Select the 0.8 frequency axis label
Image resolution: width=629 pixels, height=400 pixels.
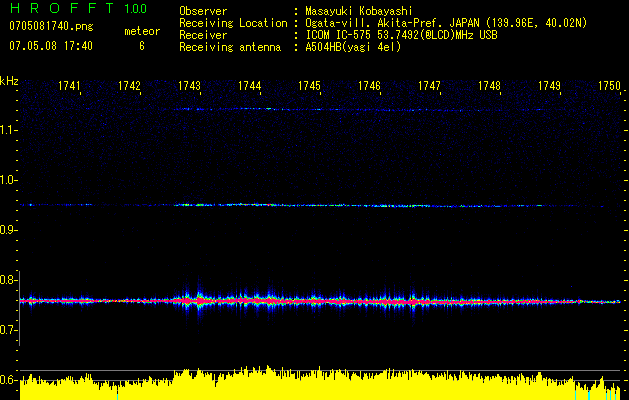[9, 280]
